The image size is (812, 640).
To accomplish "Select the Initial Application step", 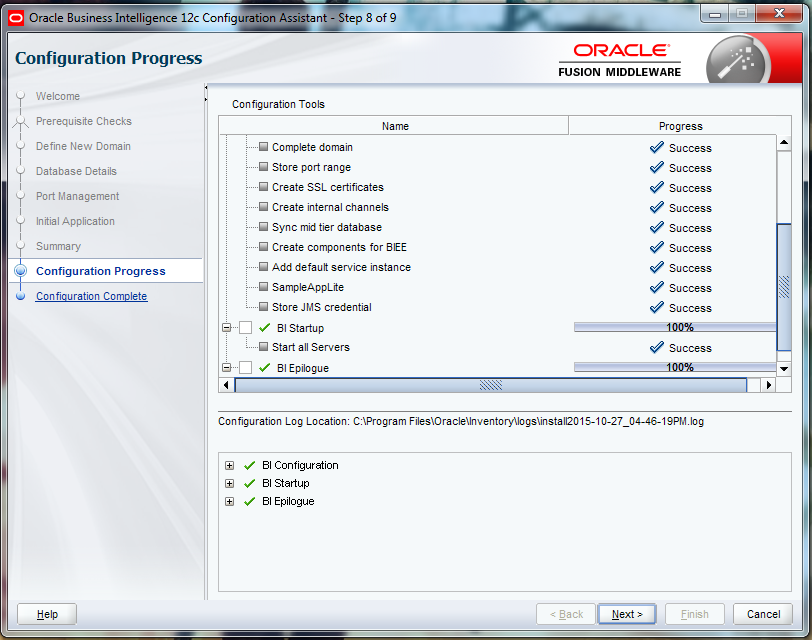I will click(75, 221).
